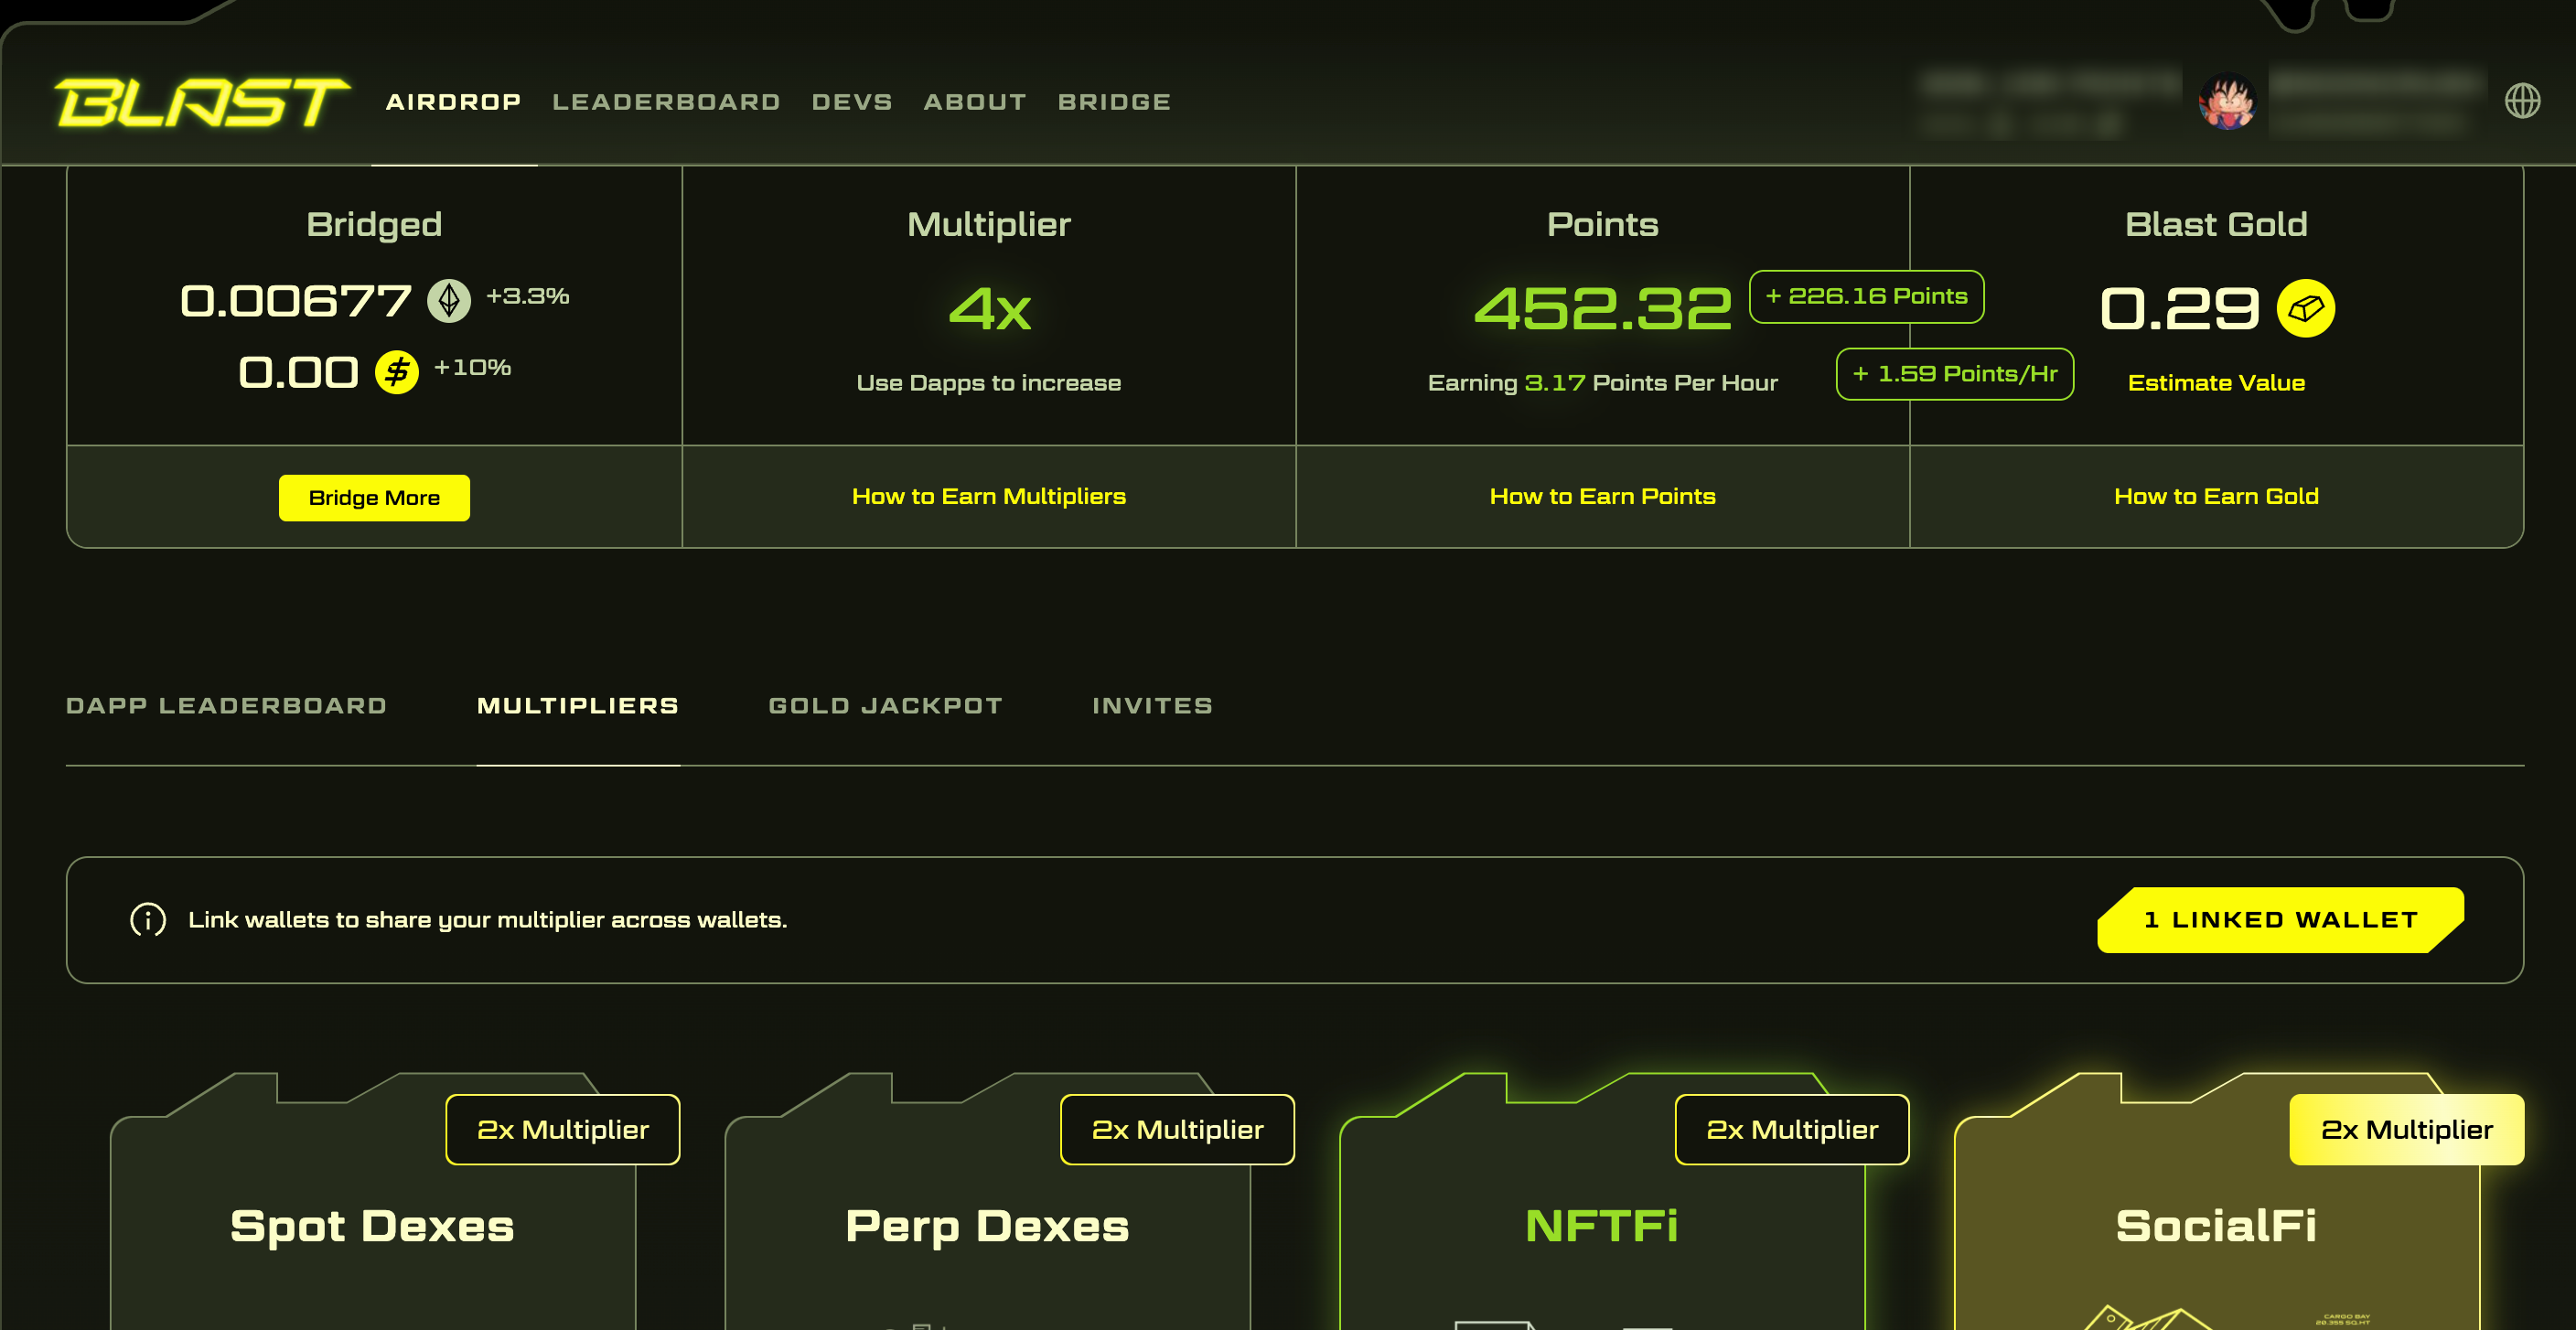Switch to the Dapp Leaderboard tab
The width and height of the screenshot is (2576, 1330).
(226, 706)
